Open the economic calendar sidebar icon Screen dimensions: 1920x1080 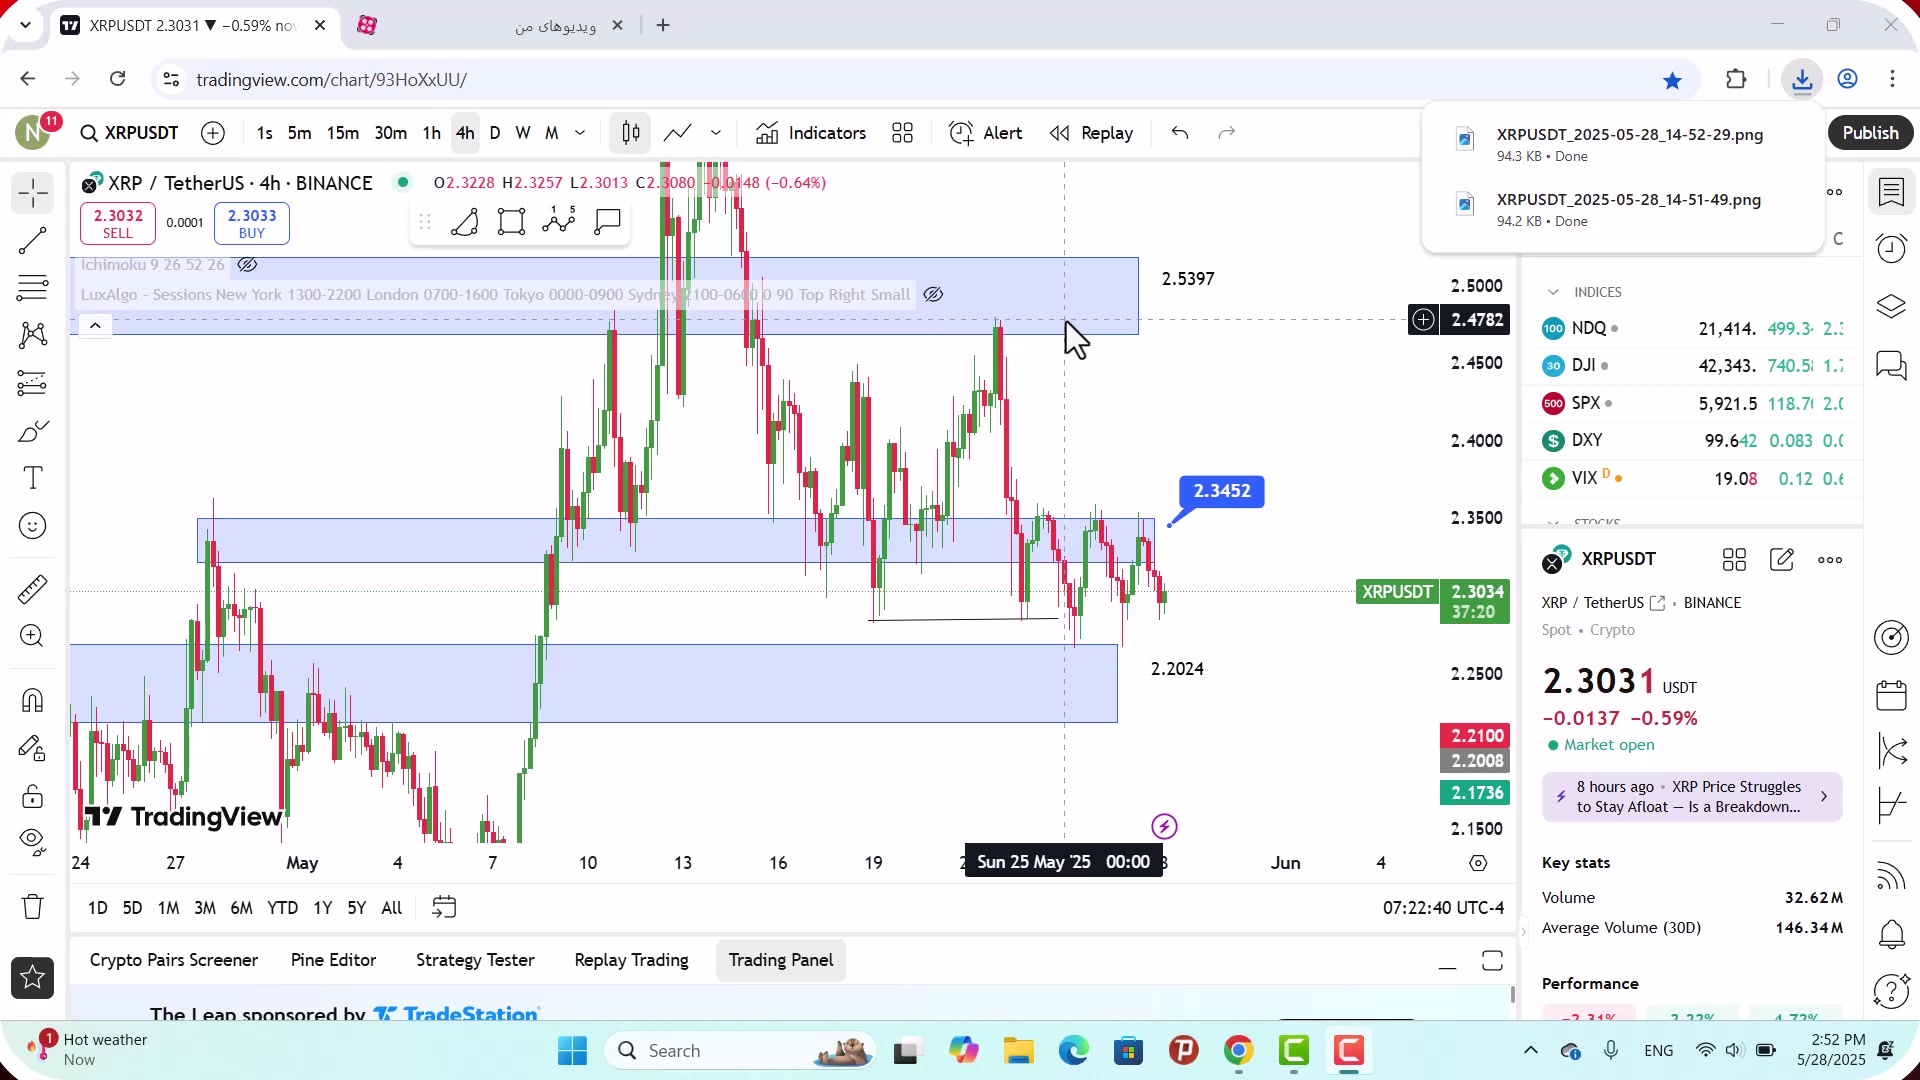click(x=1891, y=694)
